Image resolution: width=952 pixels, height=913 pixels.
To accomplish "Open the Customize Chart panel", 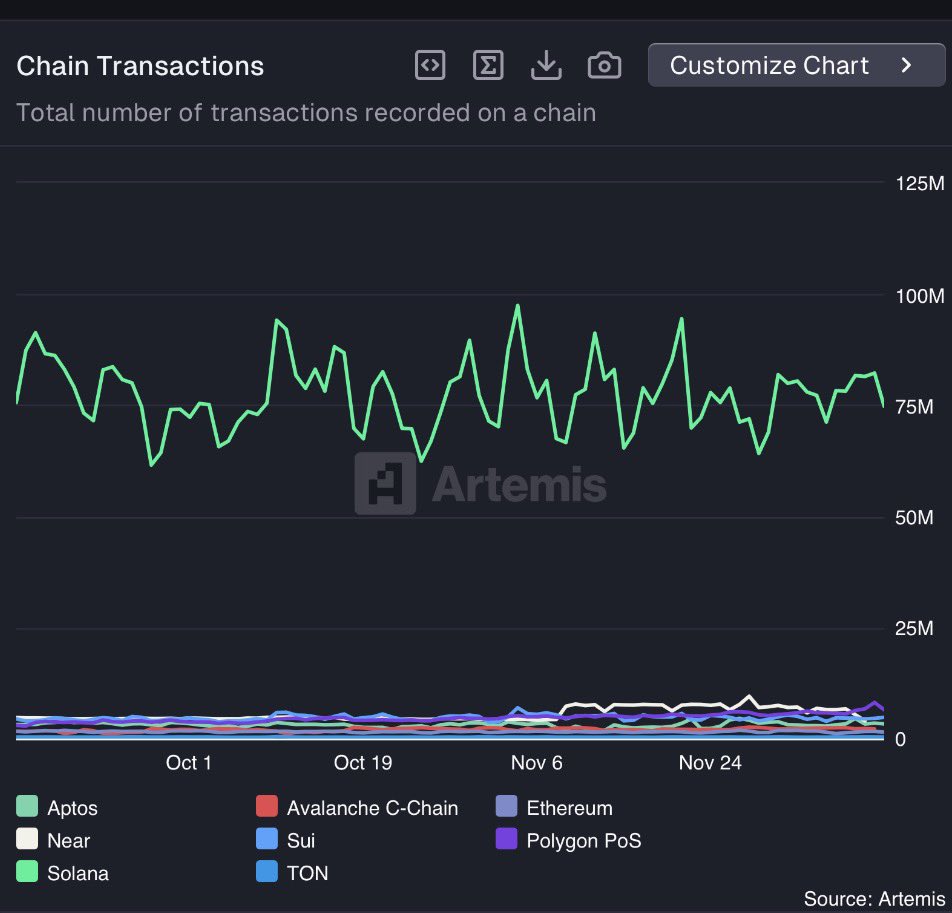I will coord(770,66).
